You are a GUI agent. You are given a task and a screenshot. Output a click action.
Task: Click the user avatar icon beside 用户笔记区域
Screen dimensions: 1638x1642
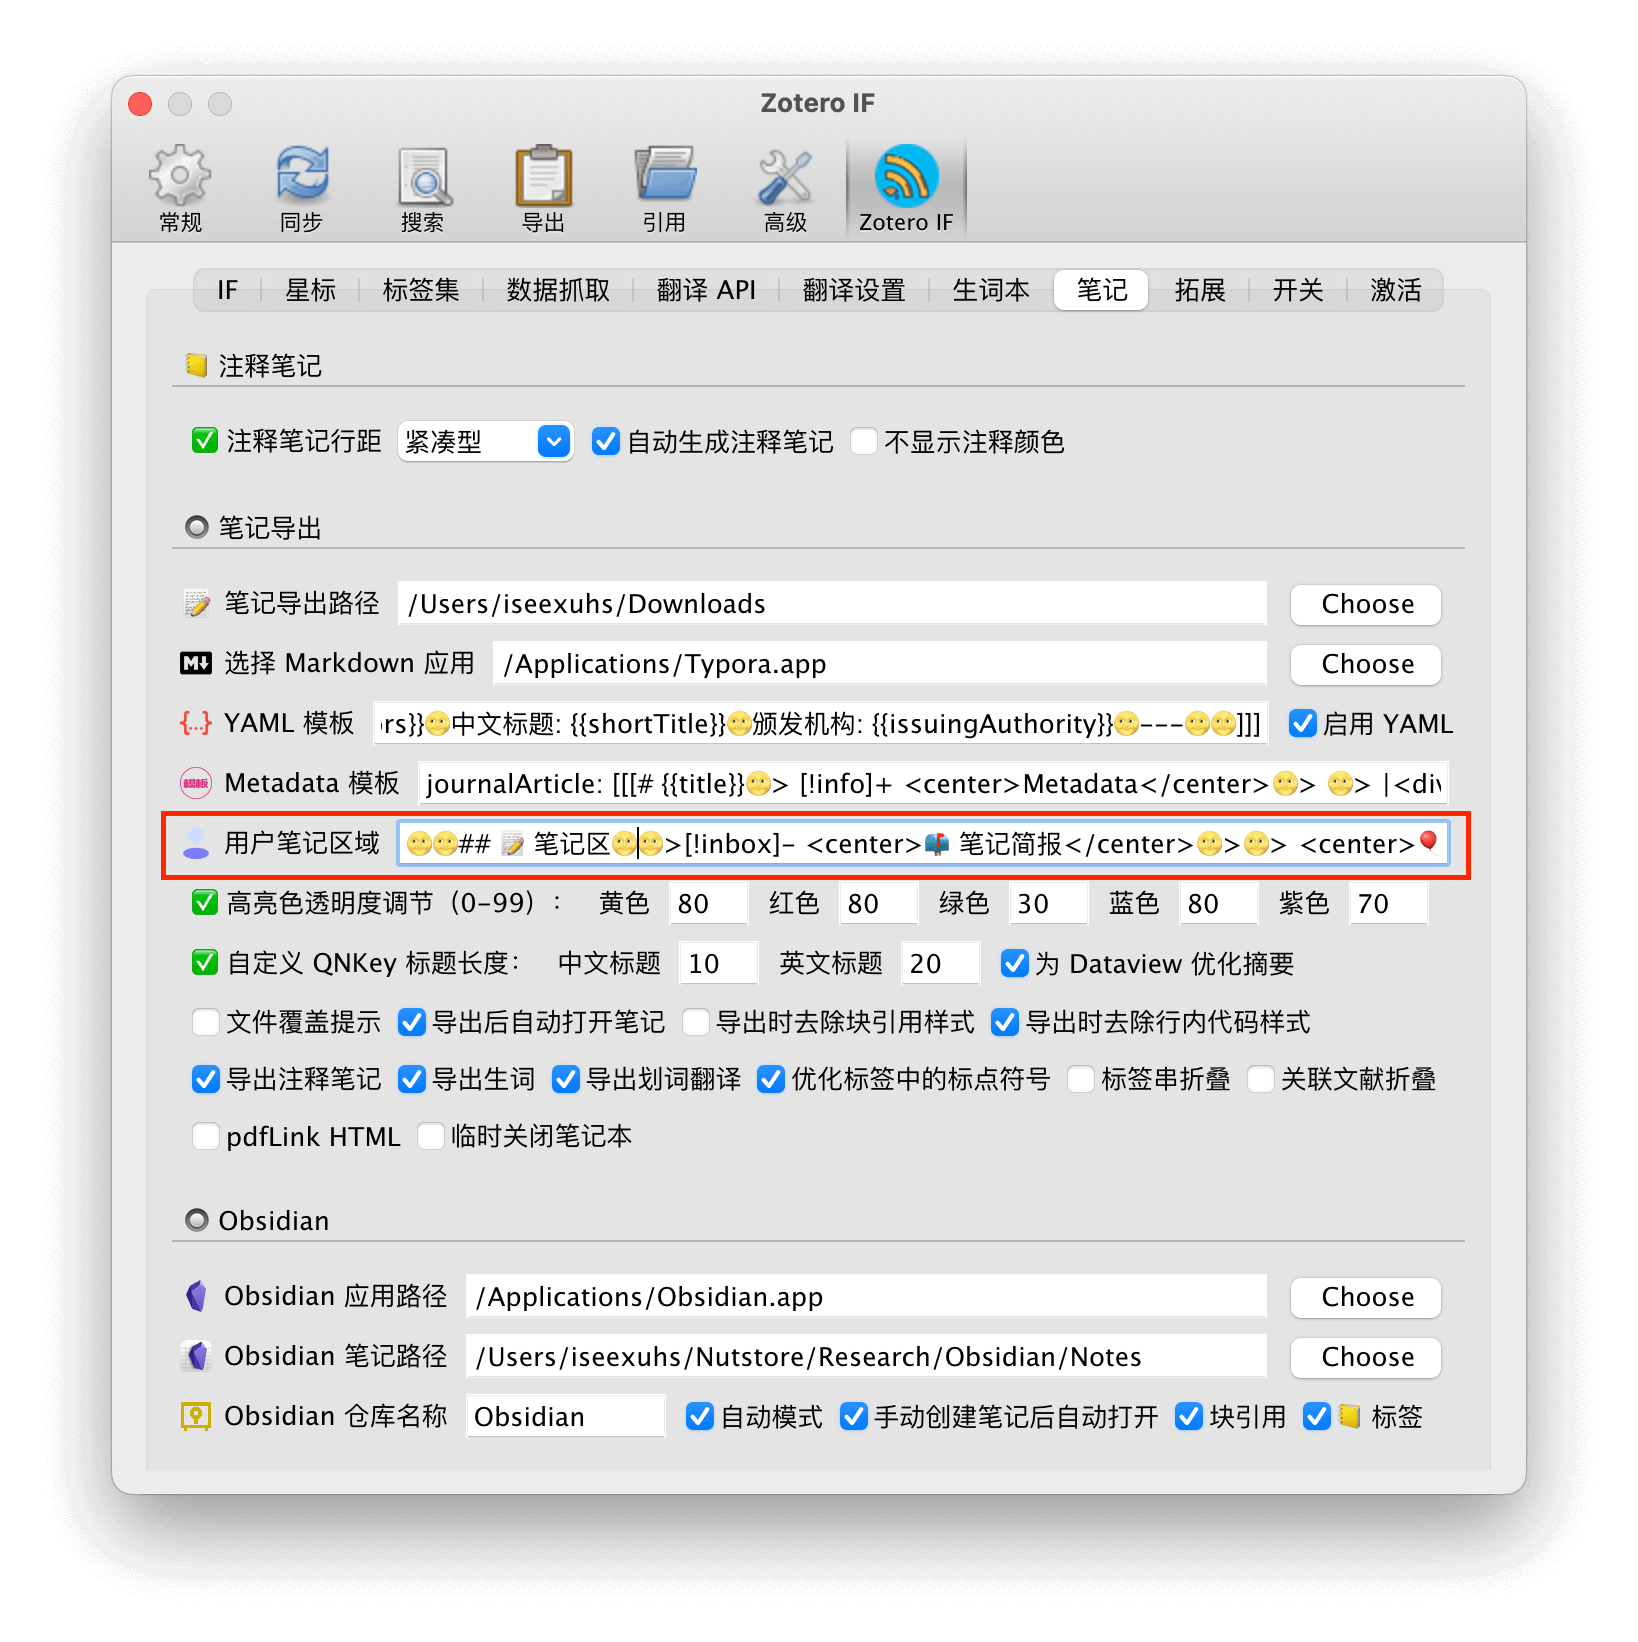196,843
